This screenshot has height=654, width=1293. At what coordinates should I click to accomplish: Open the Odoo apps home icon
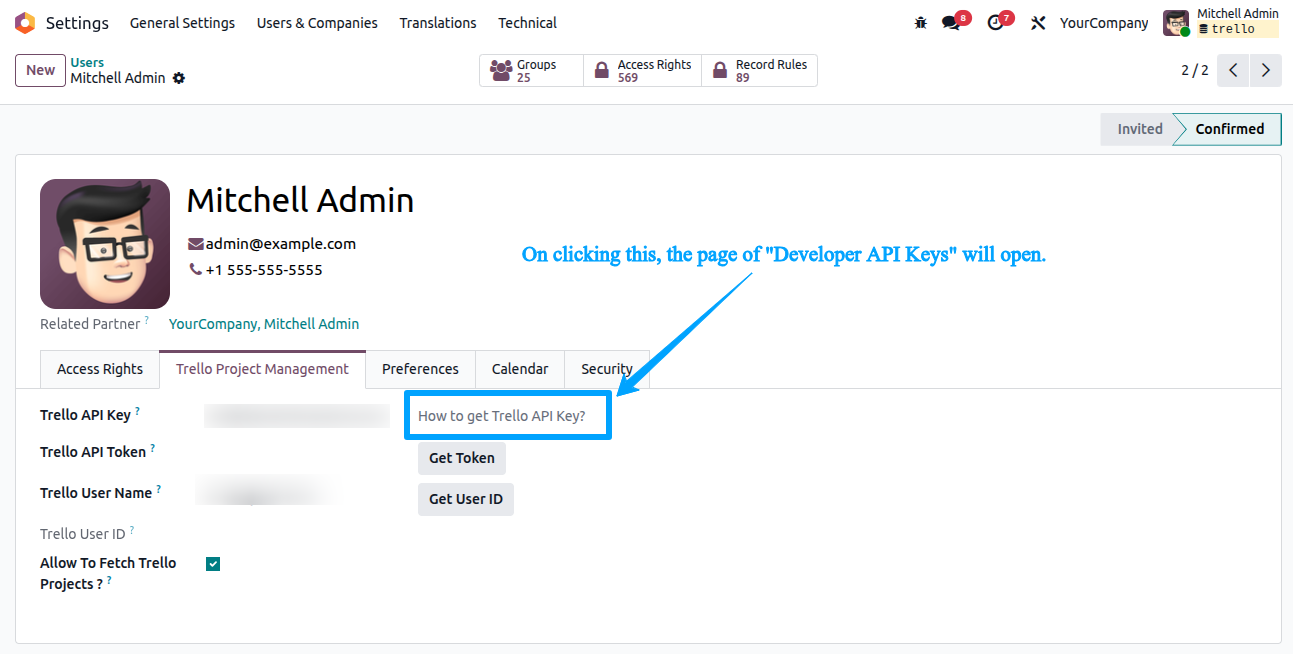click(25, 22)
